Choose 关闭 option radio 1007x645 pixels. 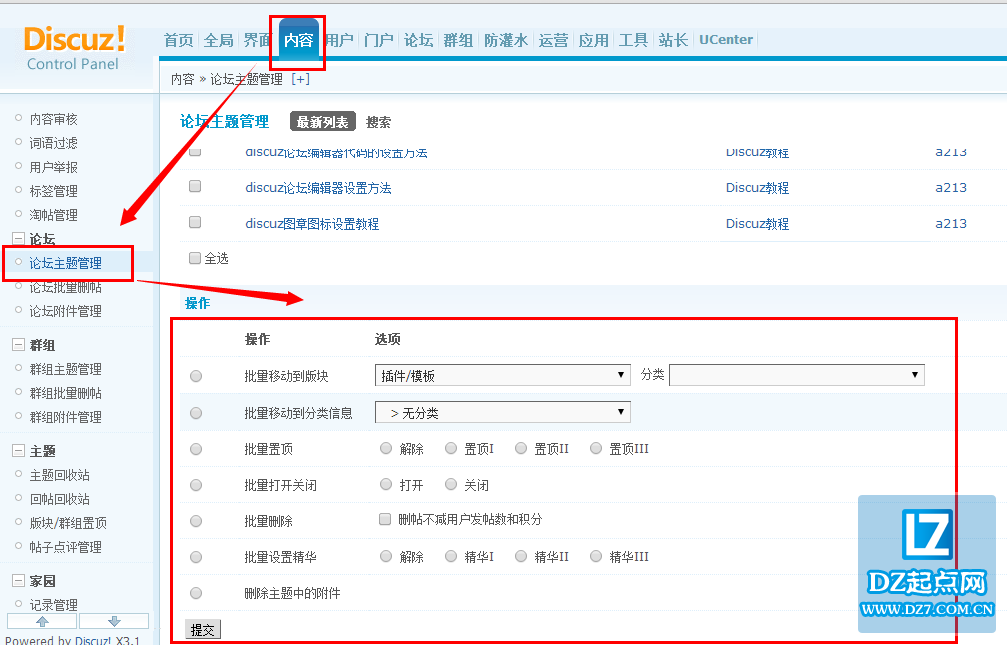pyautogui.click(x=451, y=484)
